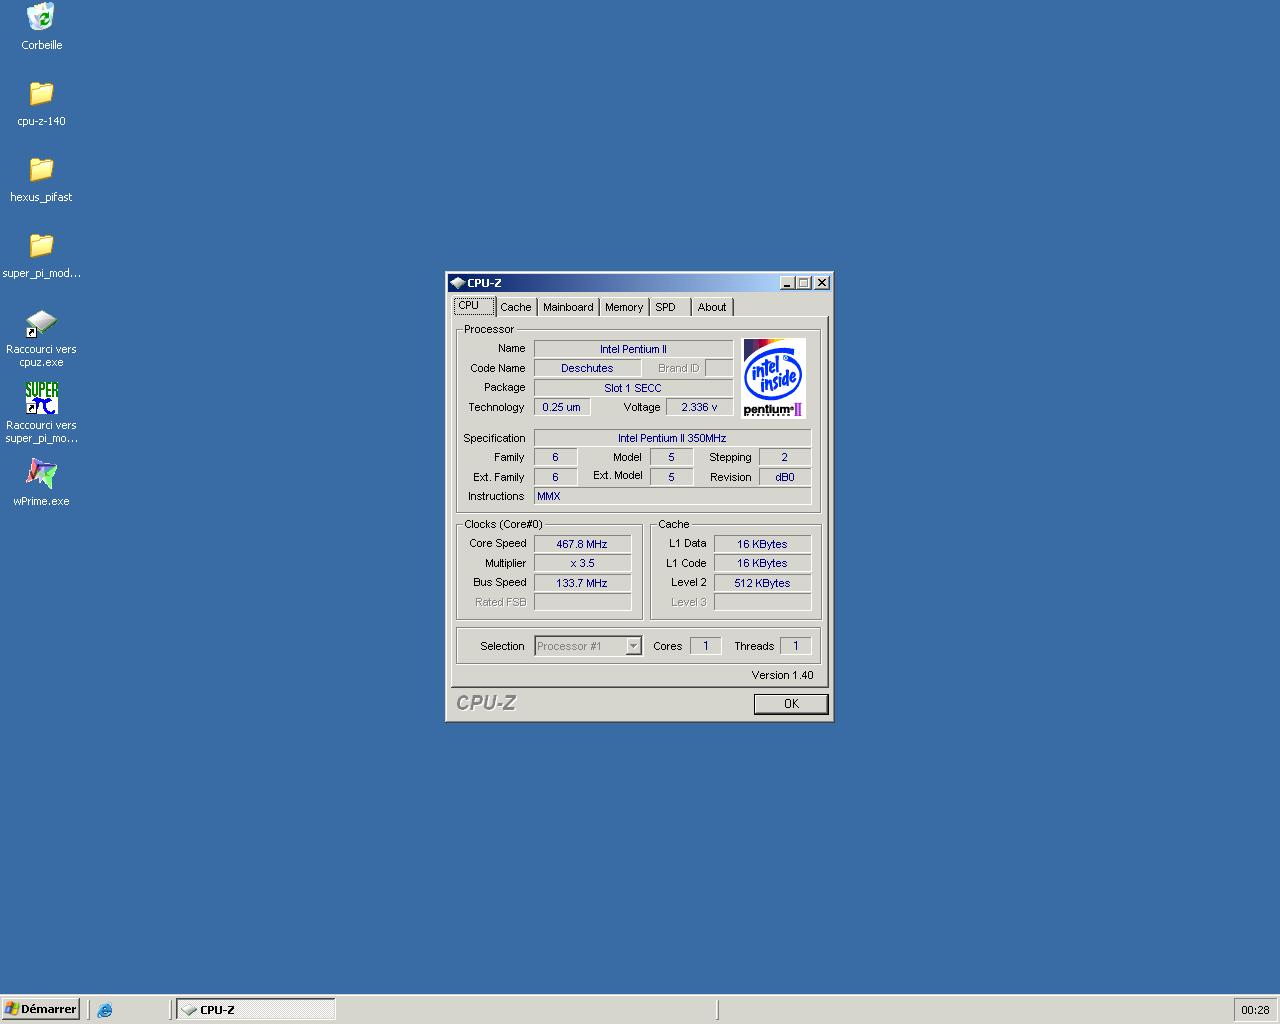The width and height of the screenshot is (1280, 1024).
Task: Click the Intel Inside Pentium II logo
Action: pos(774,378)
